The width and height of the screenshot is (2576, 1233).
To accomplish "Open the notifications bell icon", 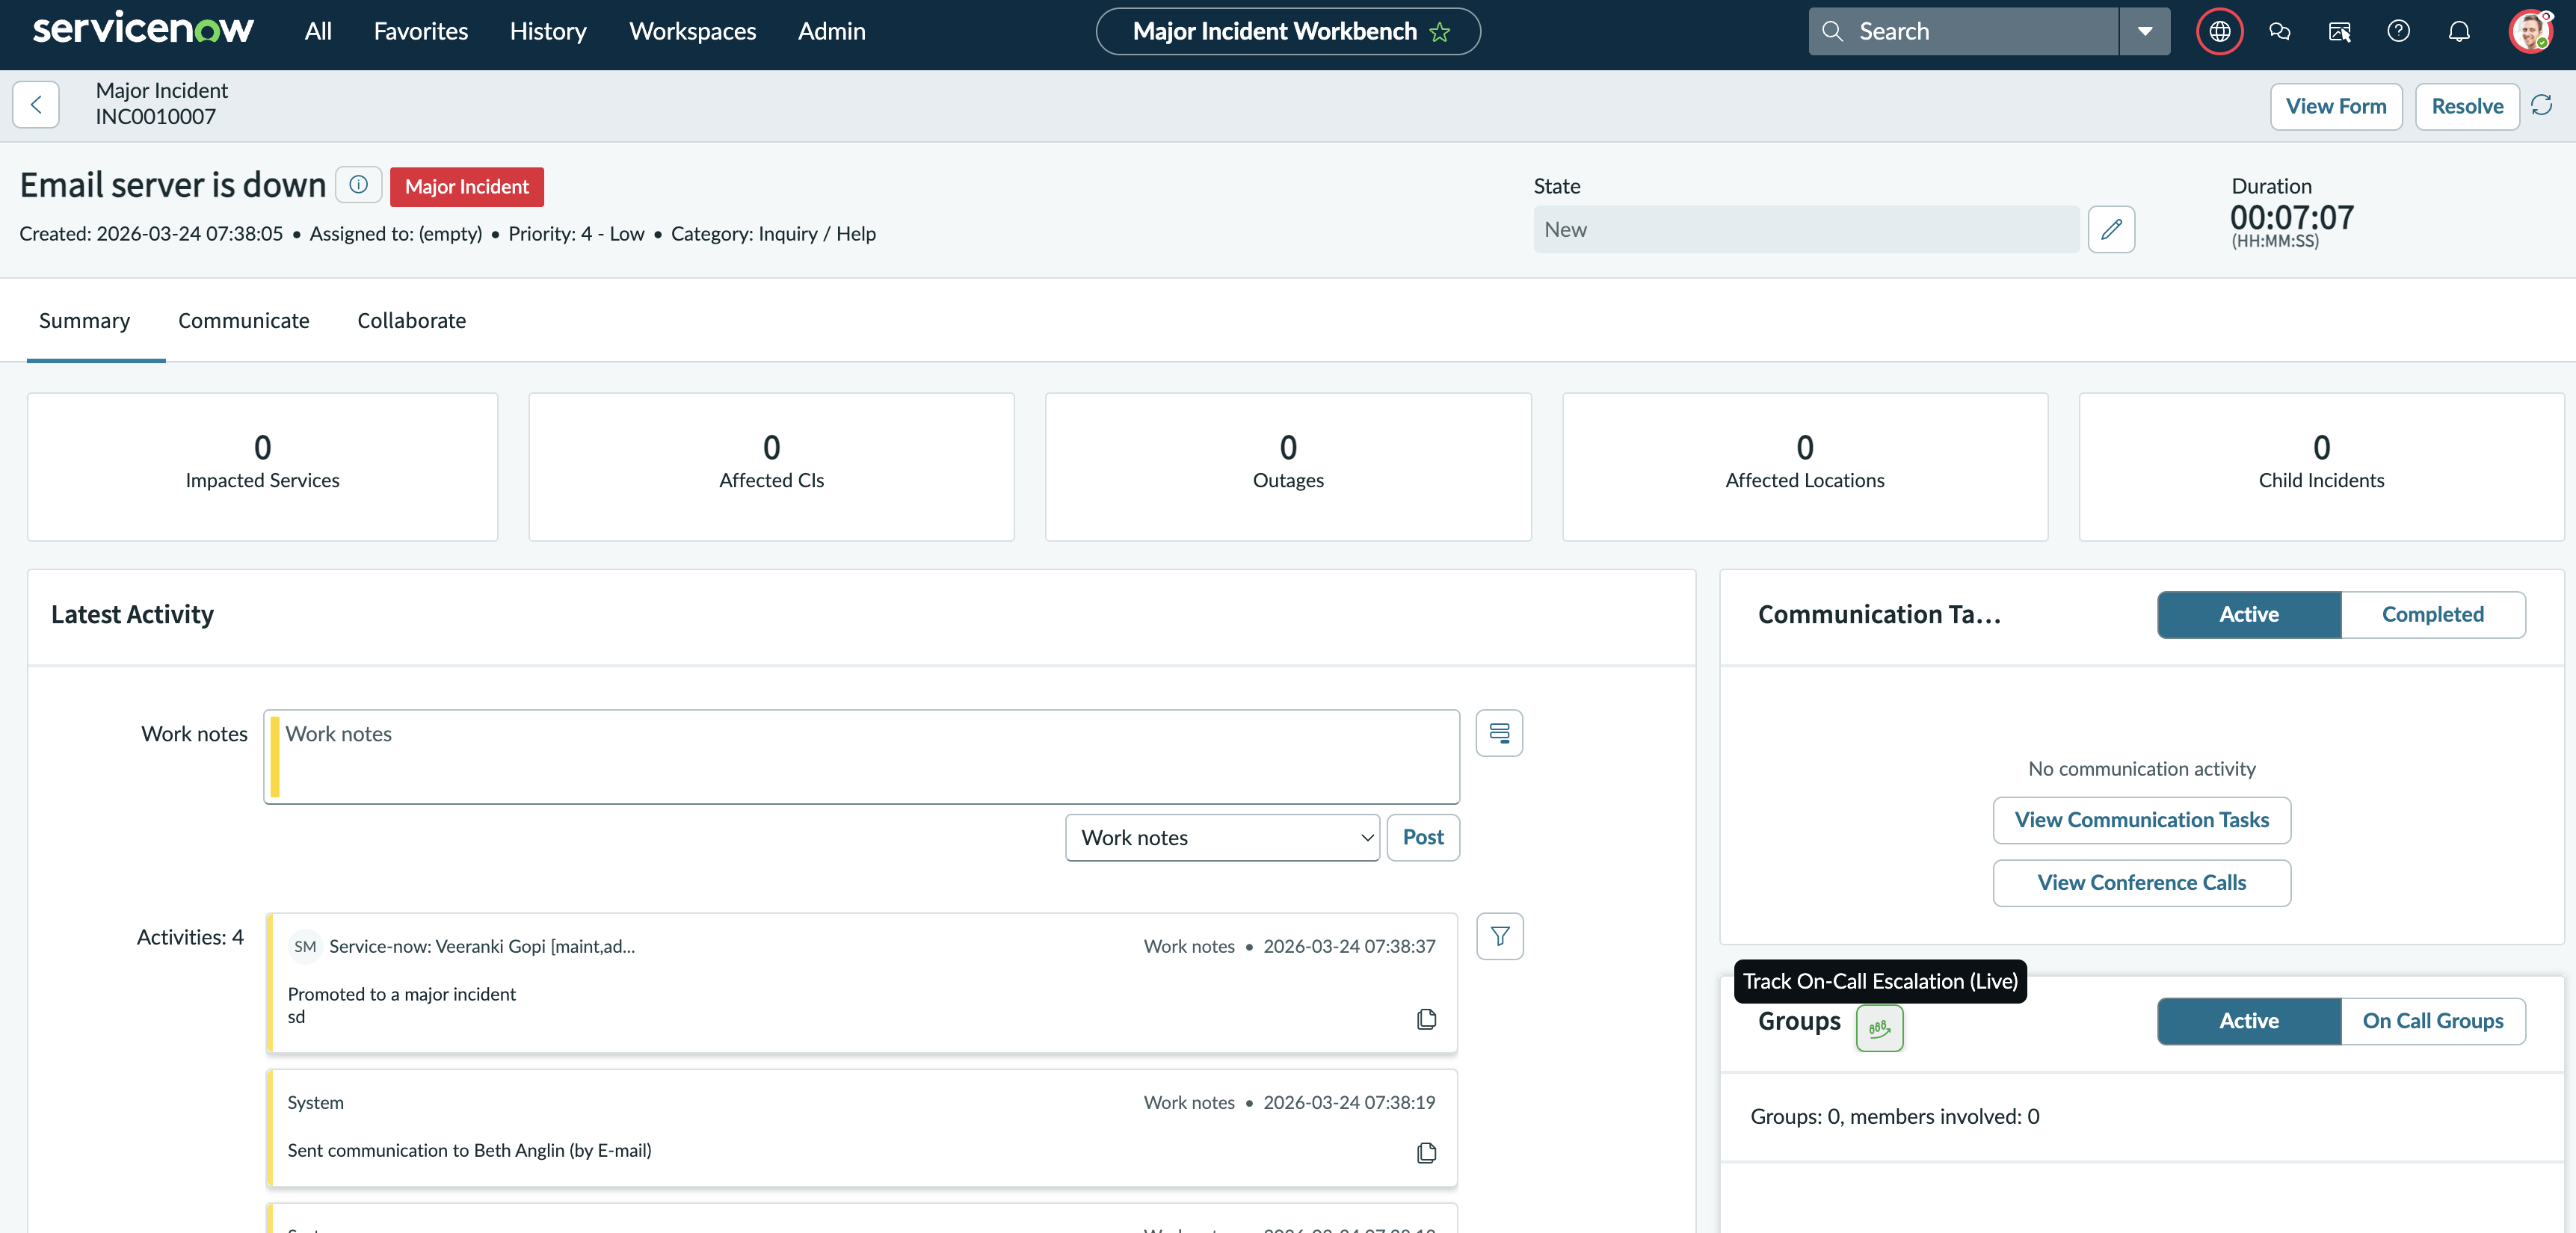I will (2458, 31).
